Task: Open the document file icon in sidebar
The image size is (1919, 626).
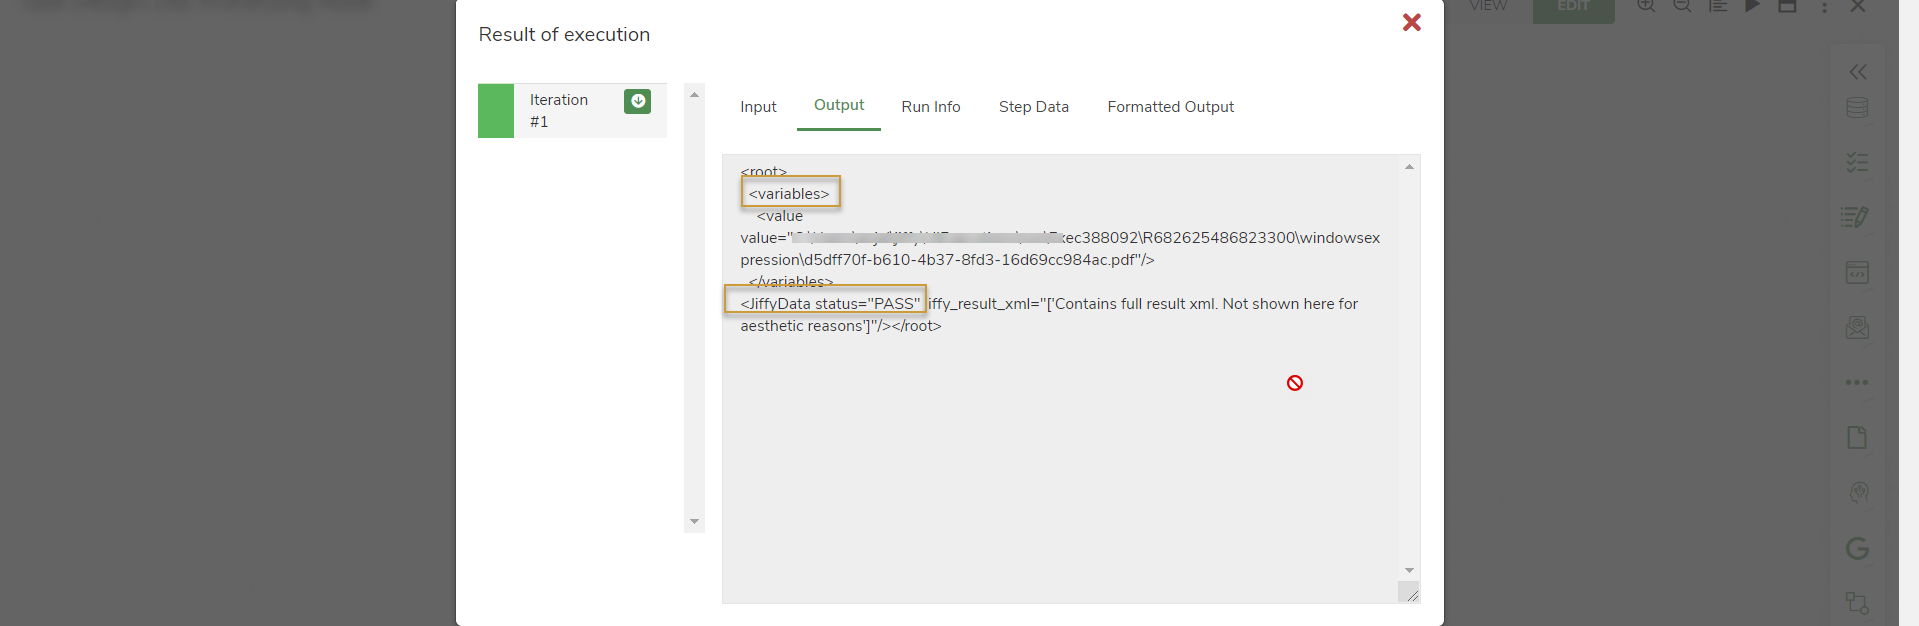Action: click(x=1857, y=437)
